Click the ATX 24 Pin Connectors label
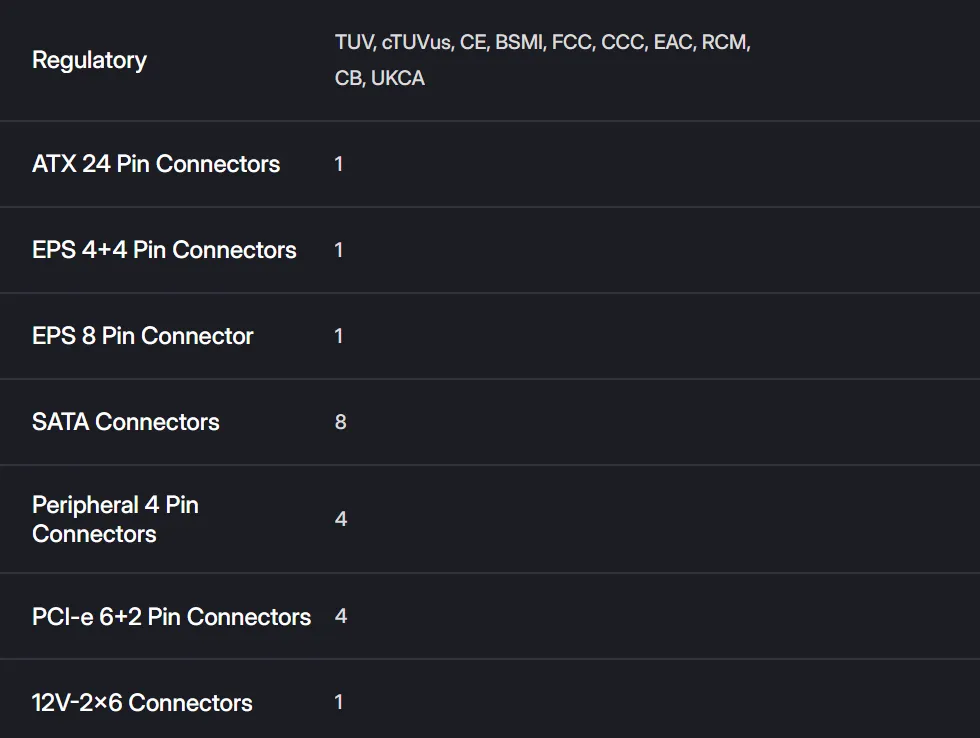The width and height of the screenshot is (980, 738). (156, 164)
